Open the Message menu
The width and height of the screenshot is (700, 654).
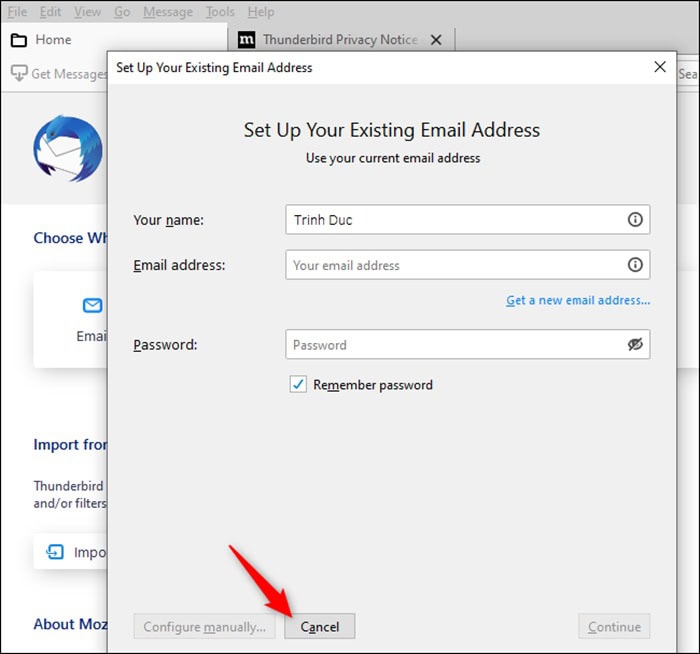[x=168, y=12]
